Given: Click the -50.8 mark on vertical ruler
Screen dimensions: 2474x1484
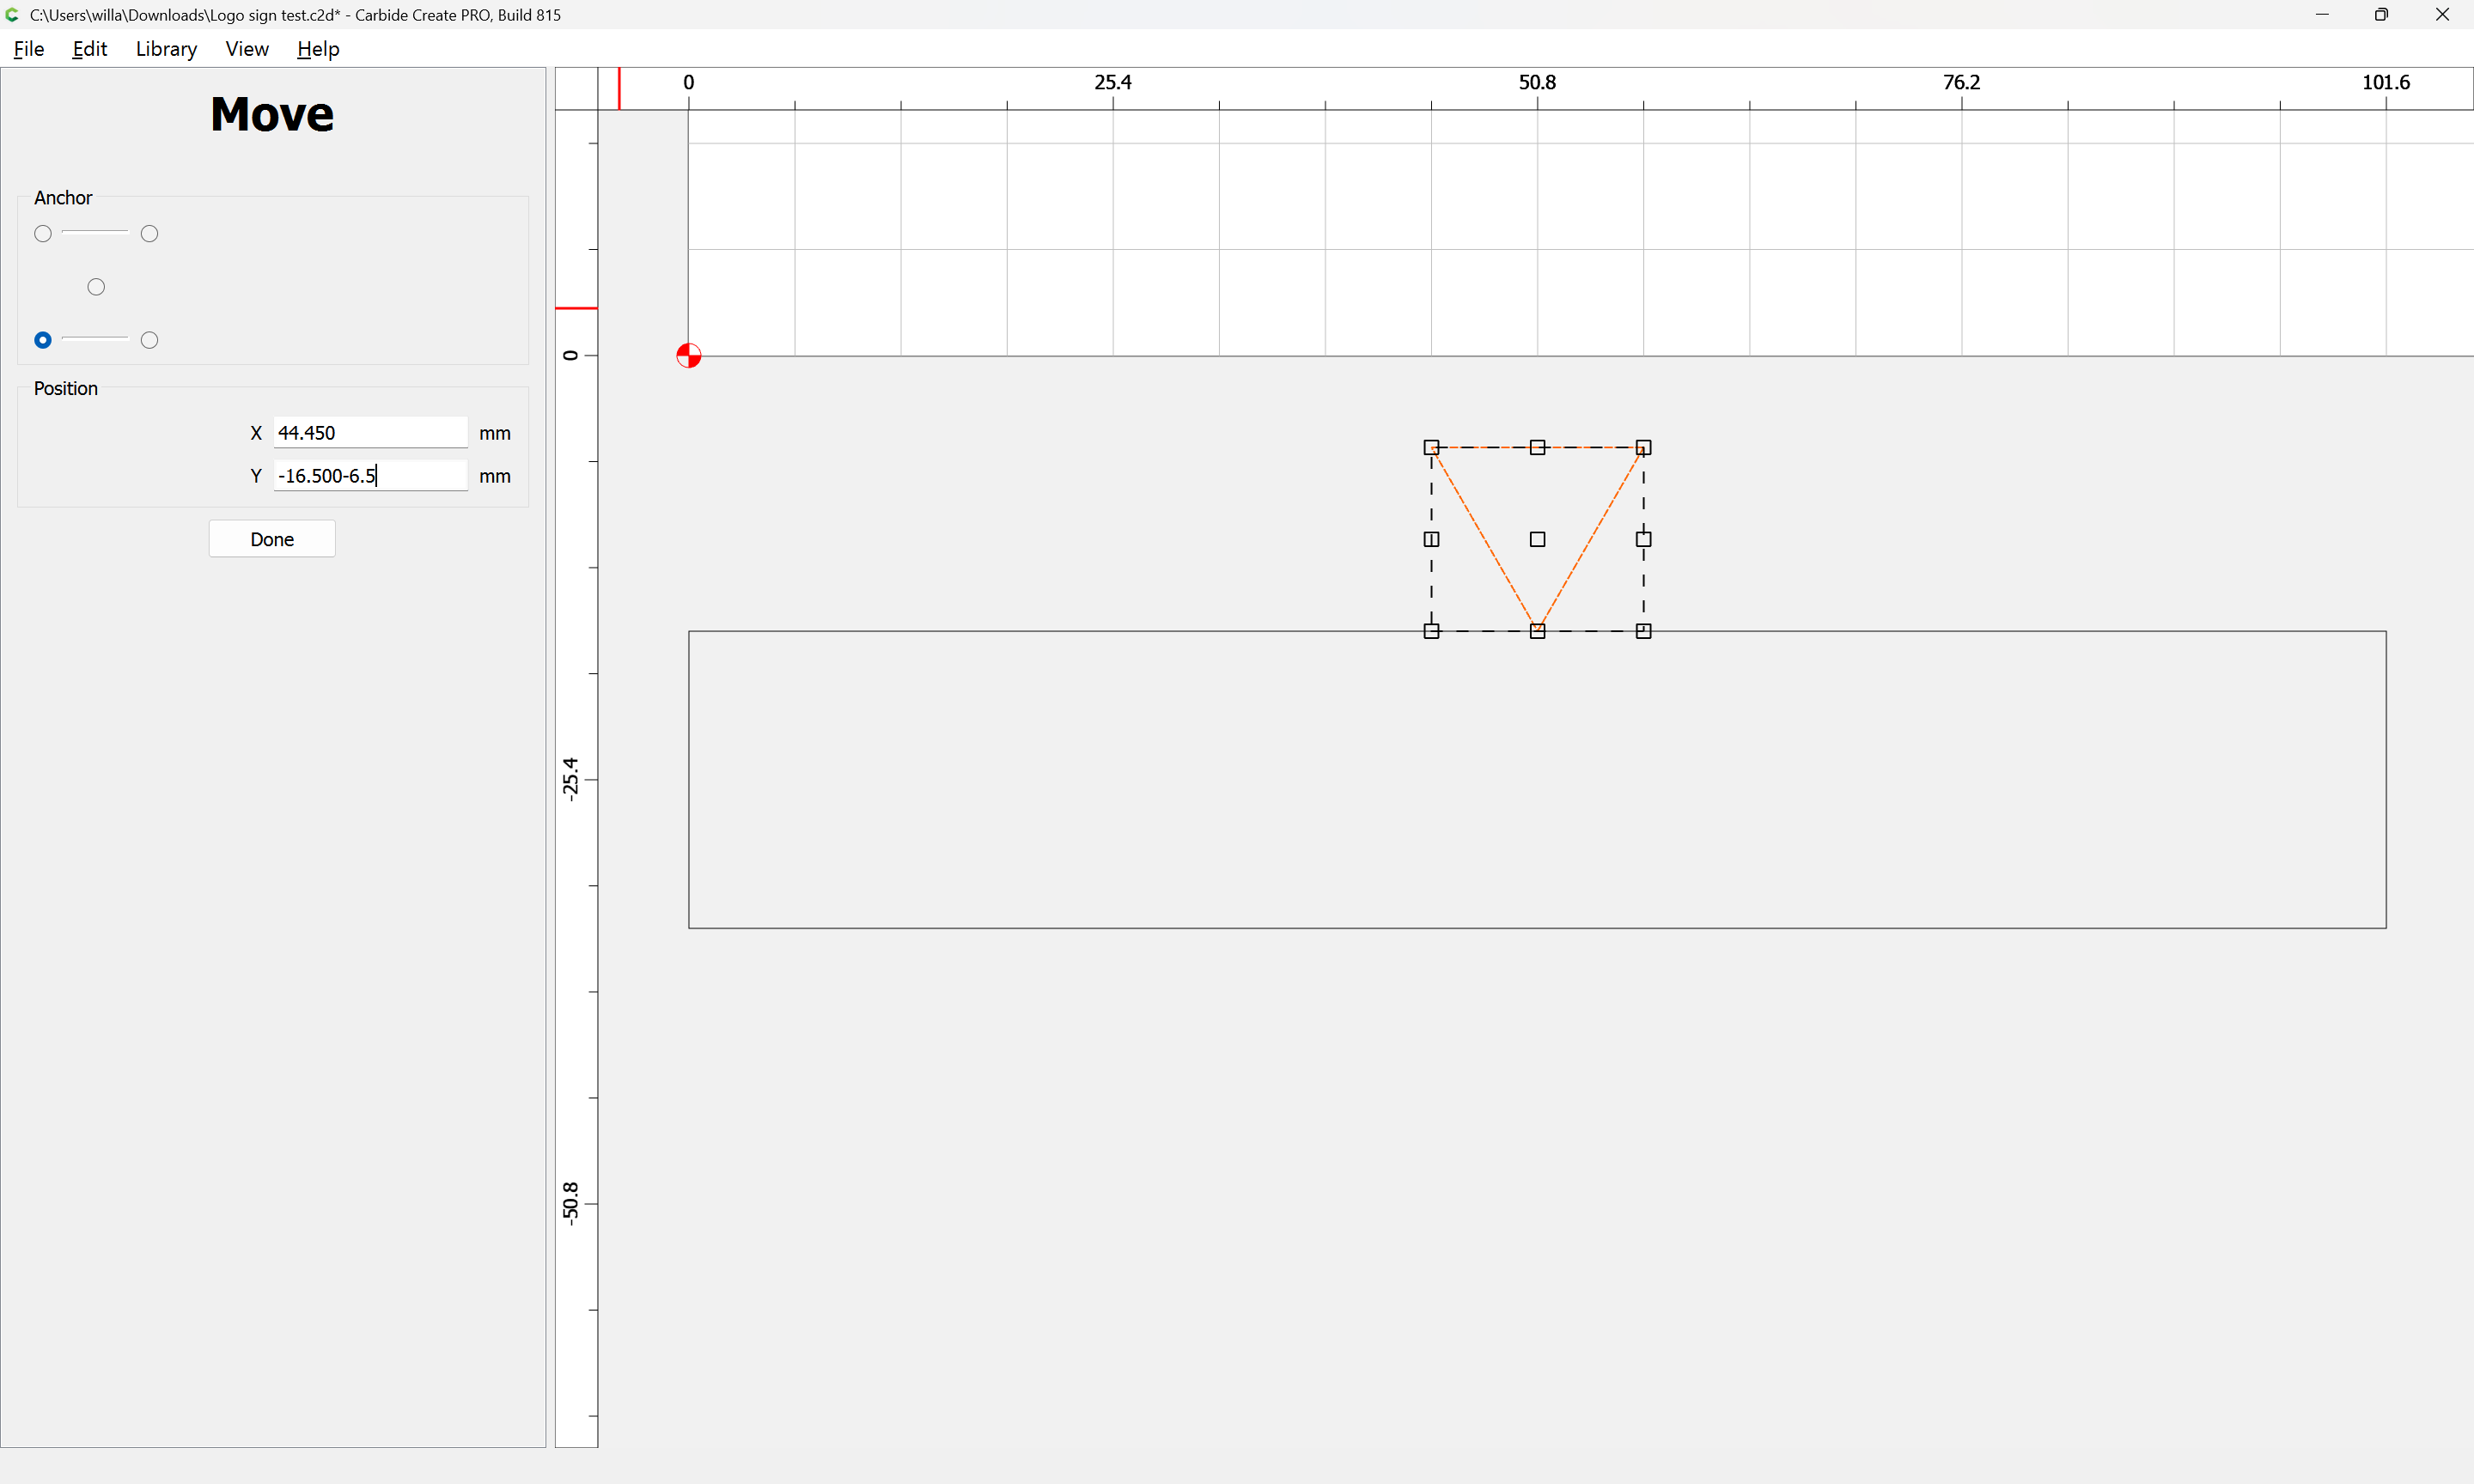Looking at the screenshot, I should 570,1203.
